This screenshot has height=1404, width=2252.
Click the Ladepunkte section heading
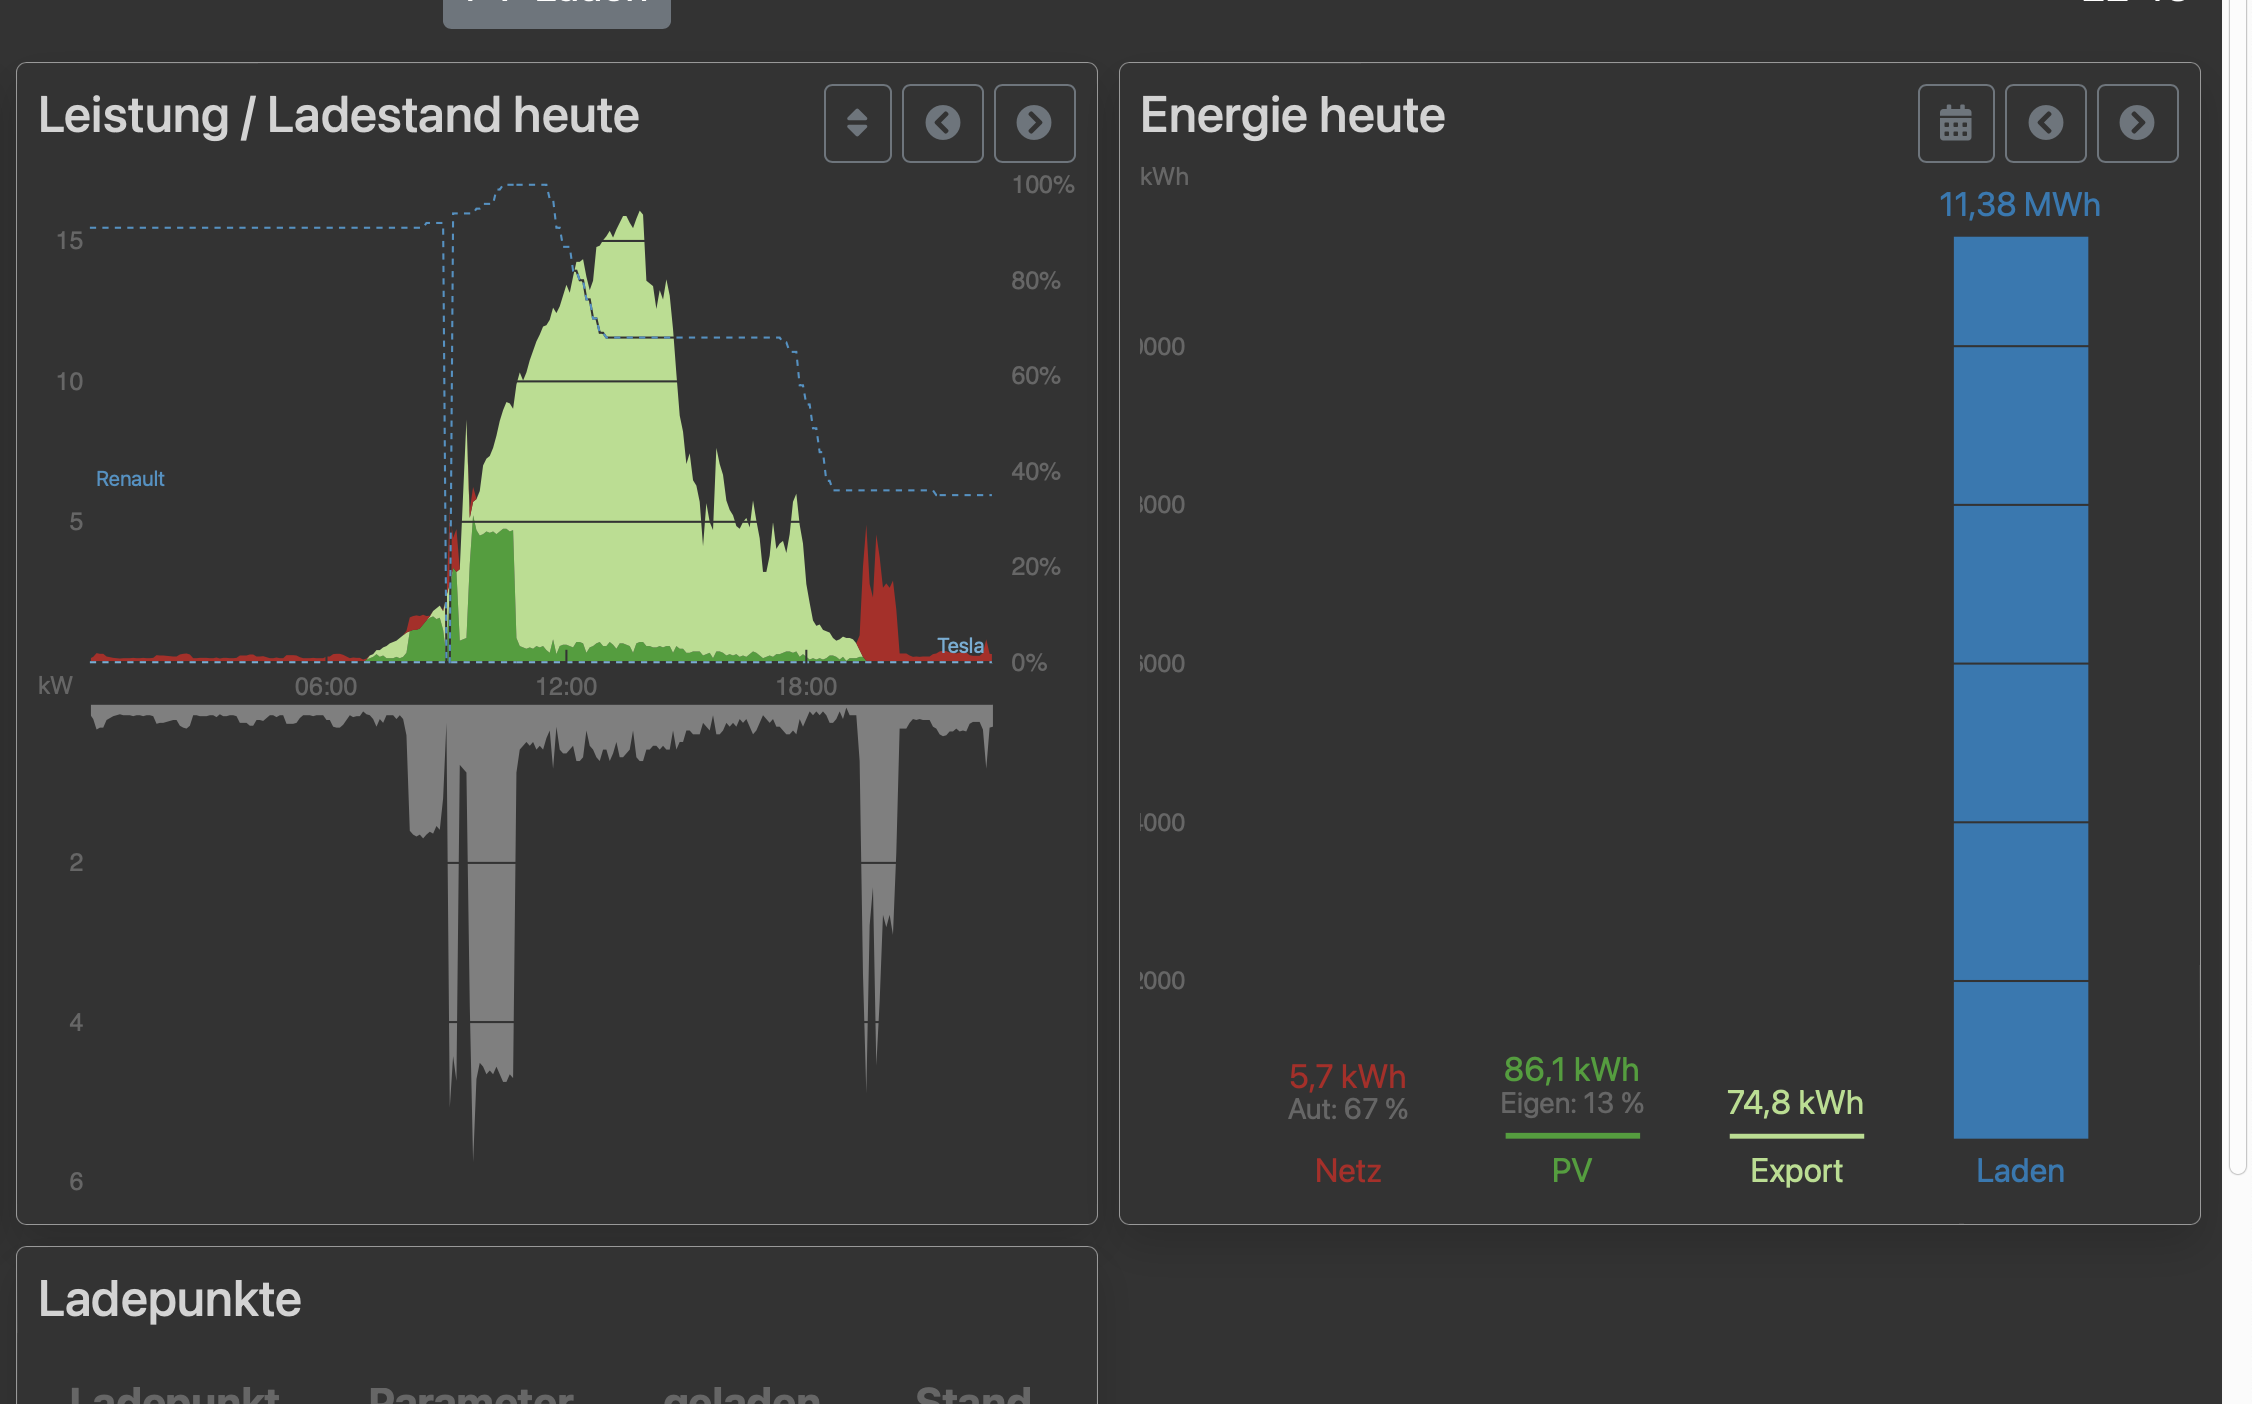170,1299
